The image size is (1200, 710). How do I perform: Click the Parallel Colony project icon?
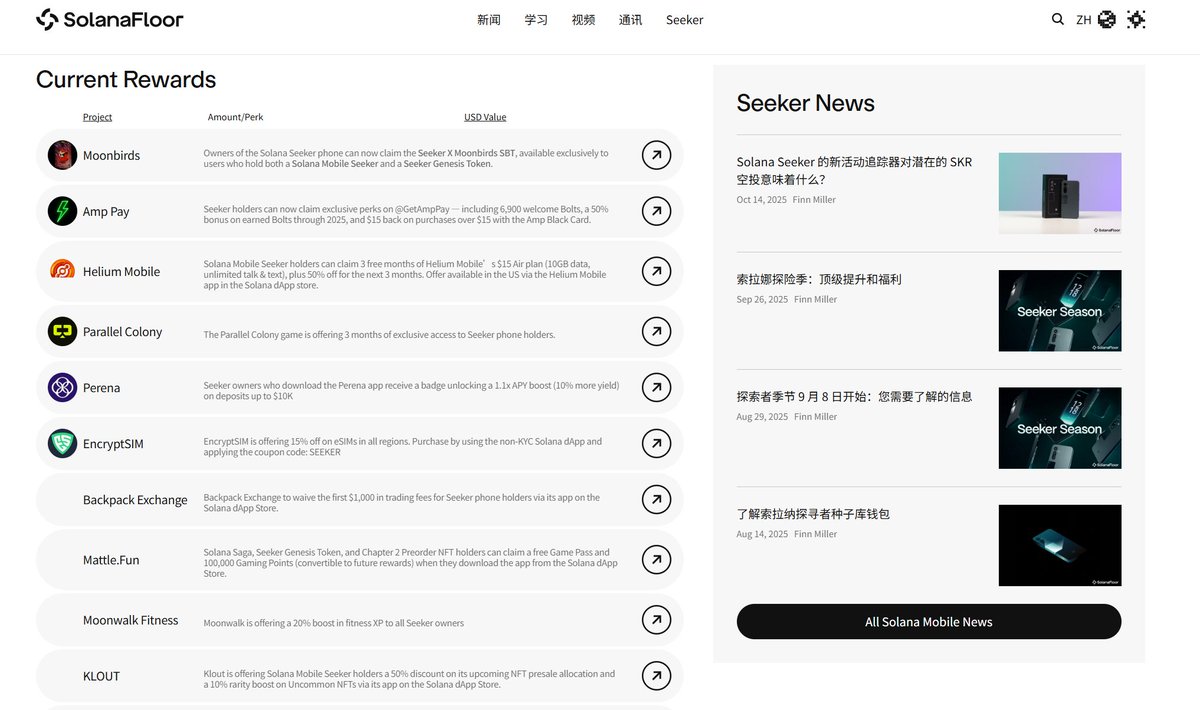coord(61,331)
